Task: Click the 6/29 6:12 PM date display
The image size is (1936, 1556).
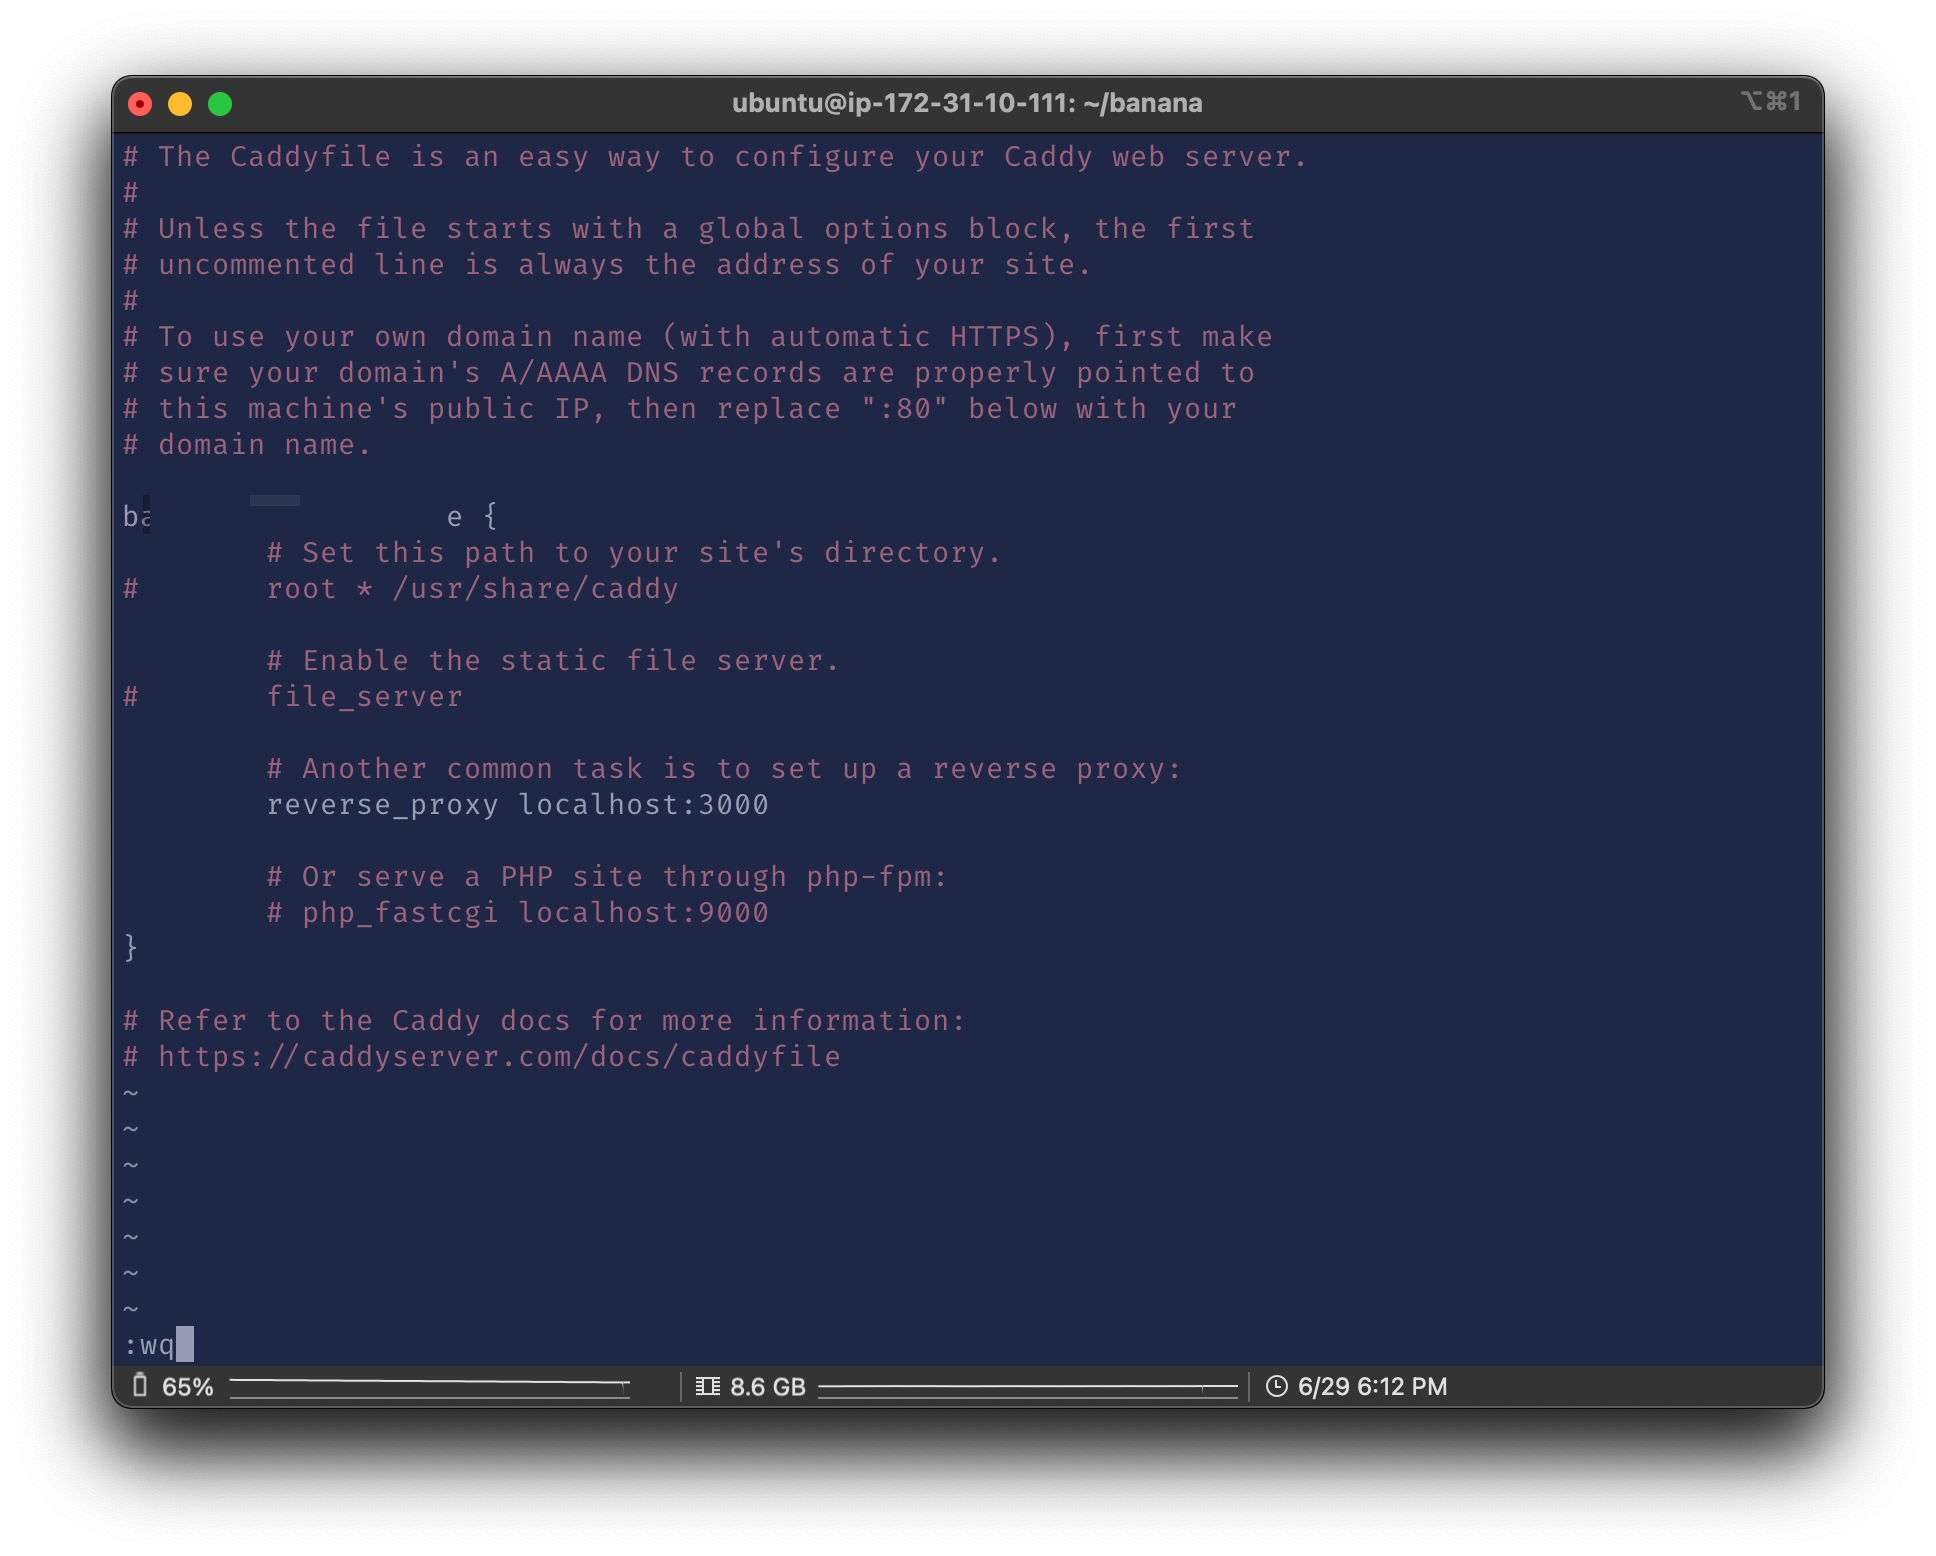Action: 1372,1387
